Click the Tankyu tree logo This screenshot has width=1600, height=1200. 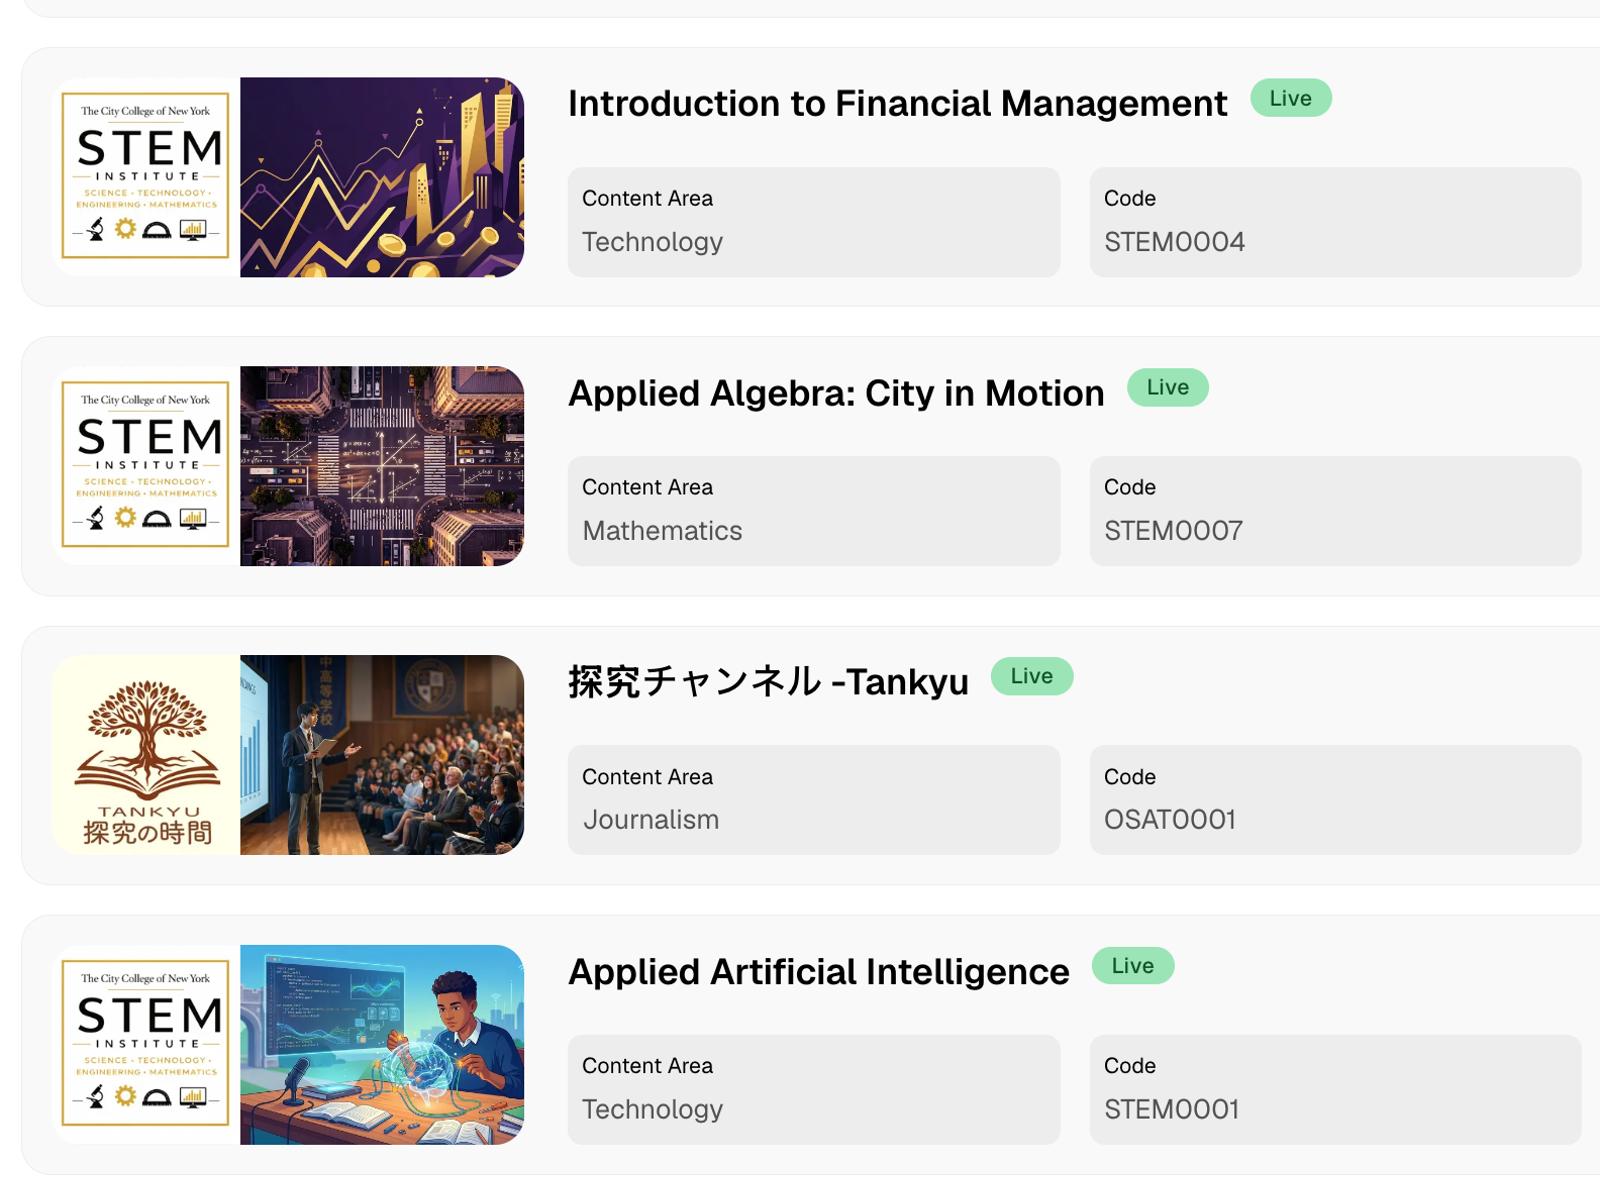point(146,755)
